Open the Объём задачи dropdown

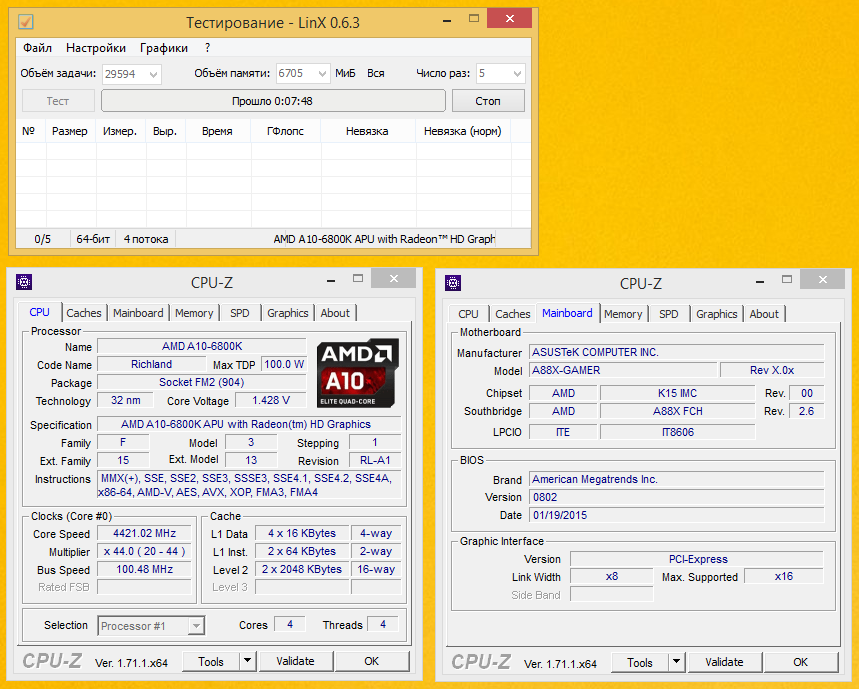coord(152,74)
